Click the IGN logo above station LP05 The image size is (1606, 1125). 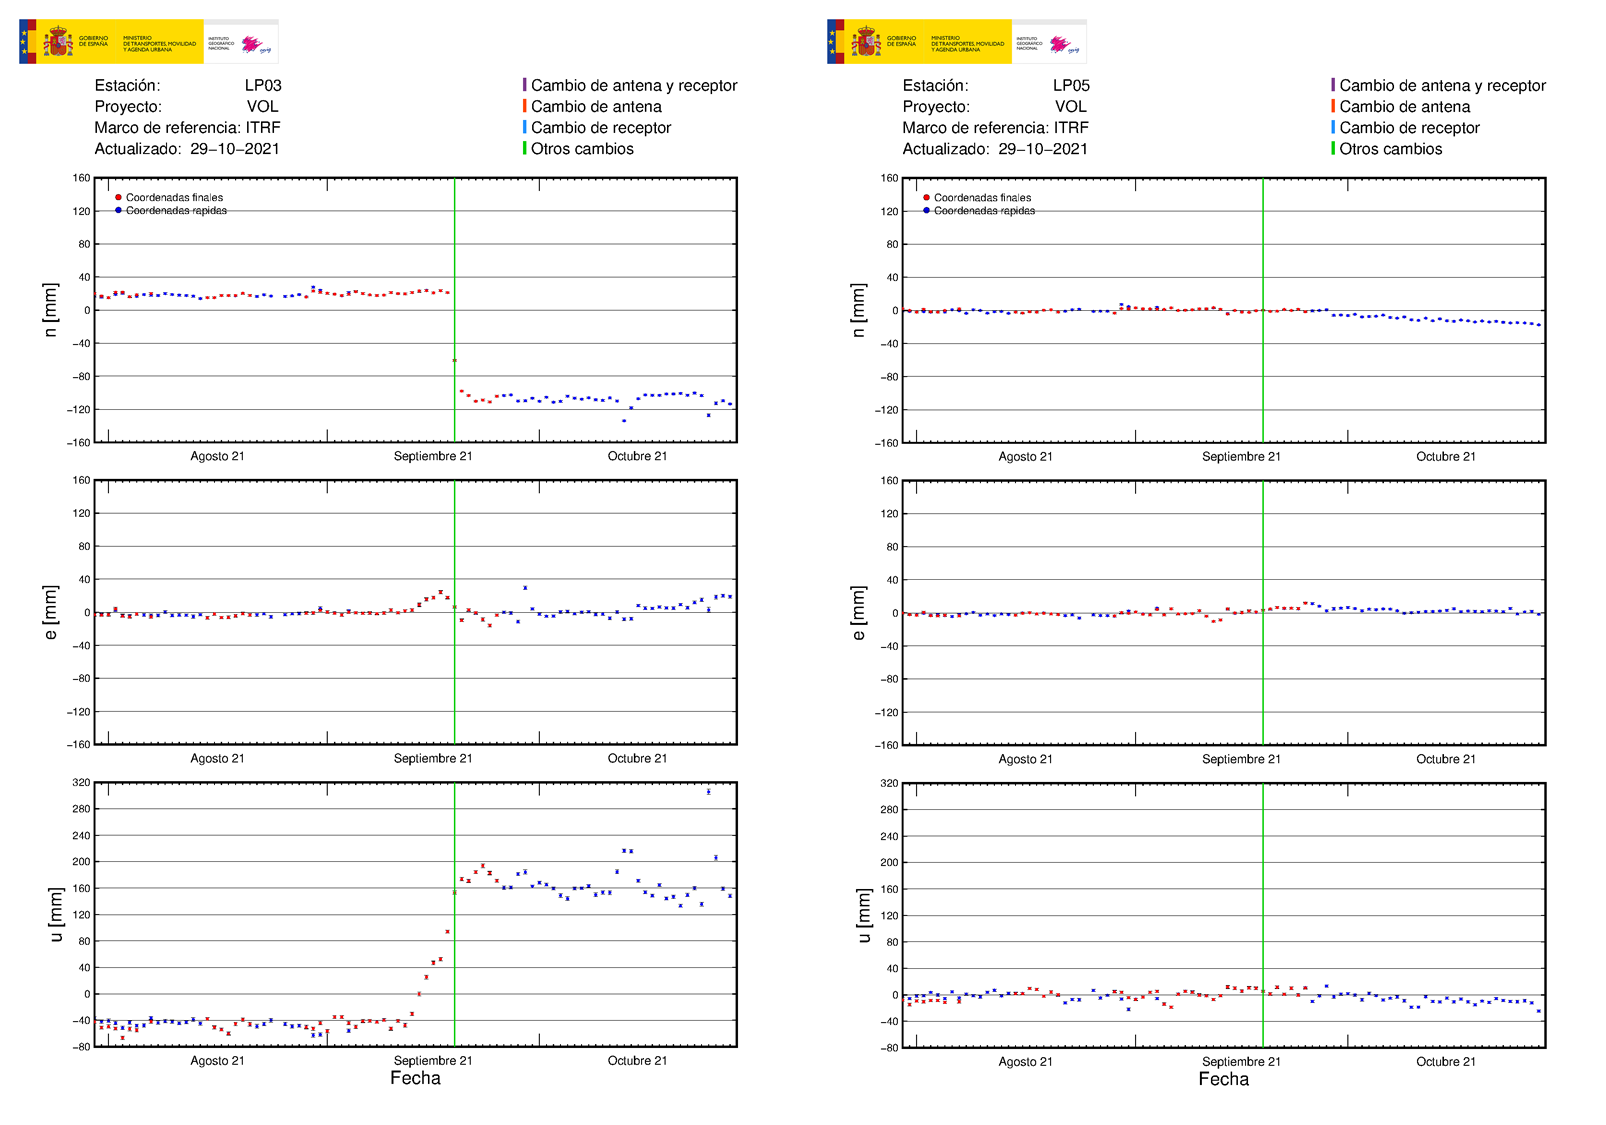(1062, 41)
